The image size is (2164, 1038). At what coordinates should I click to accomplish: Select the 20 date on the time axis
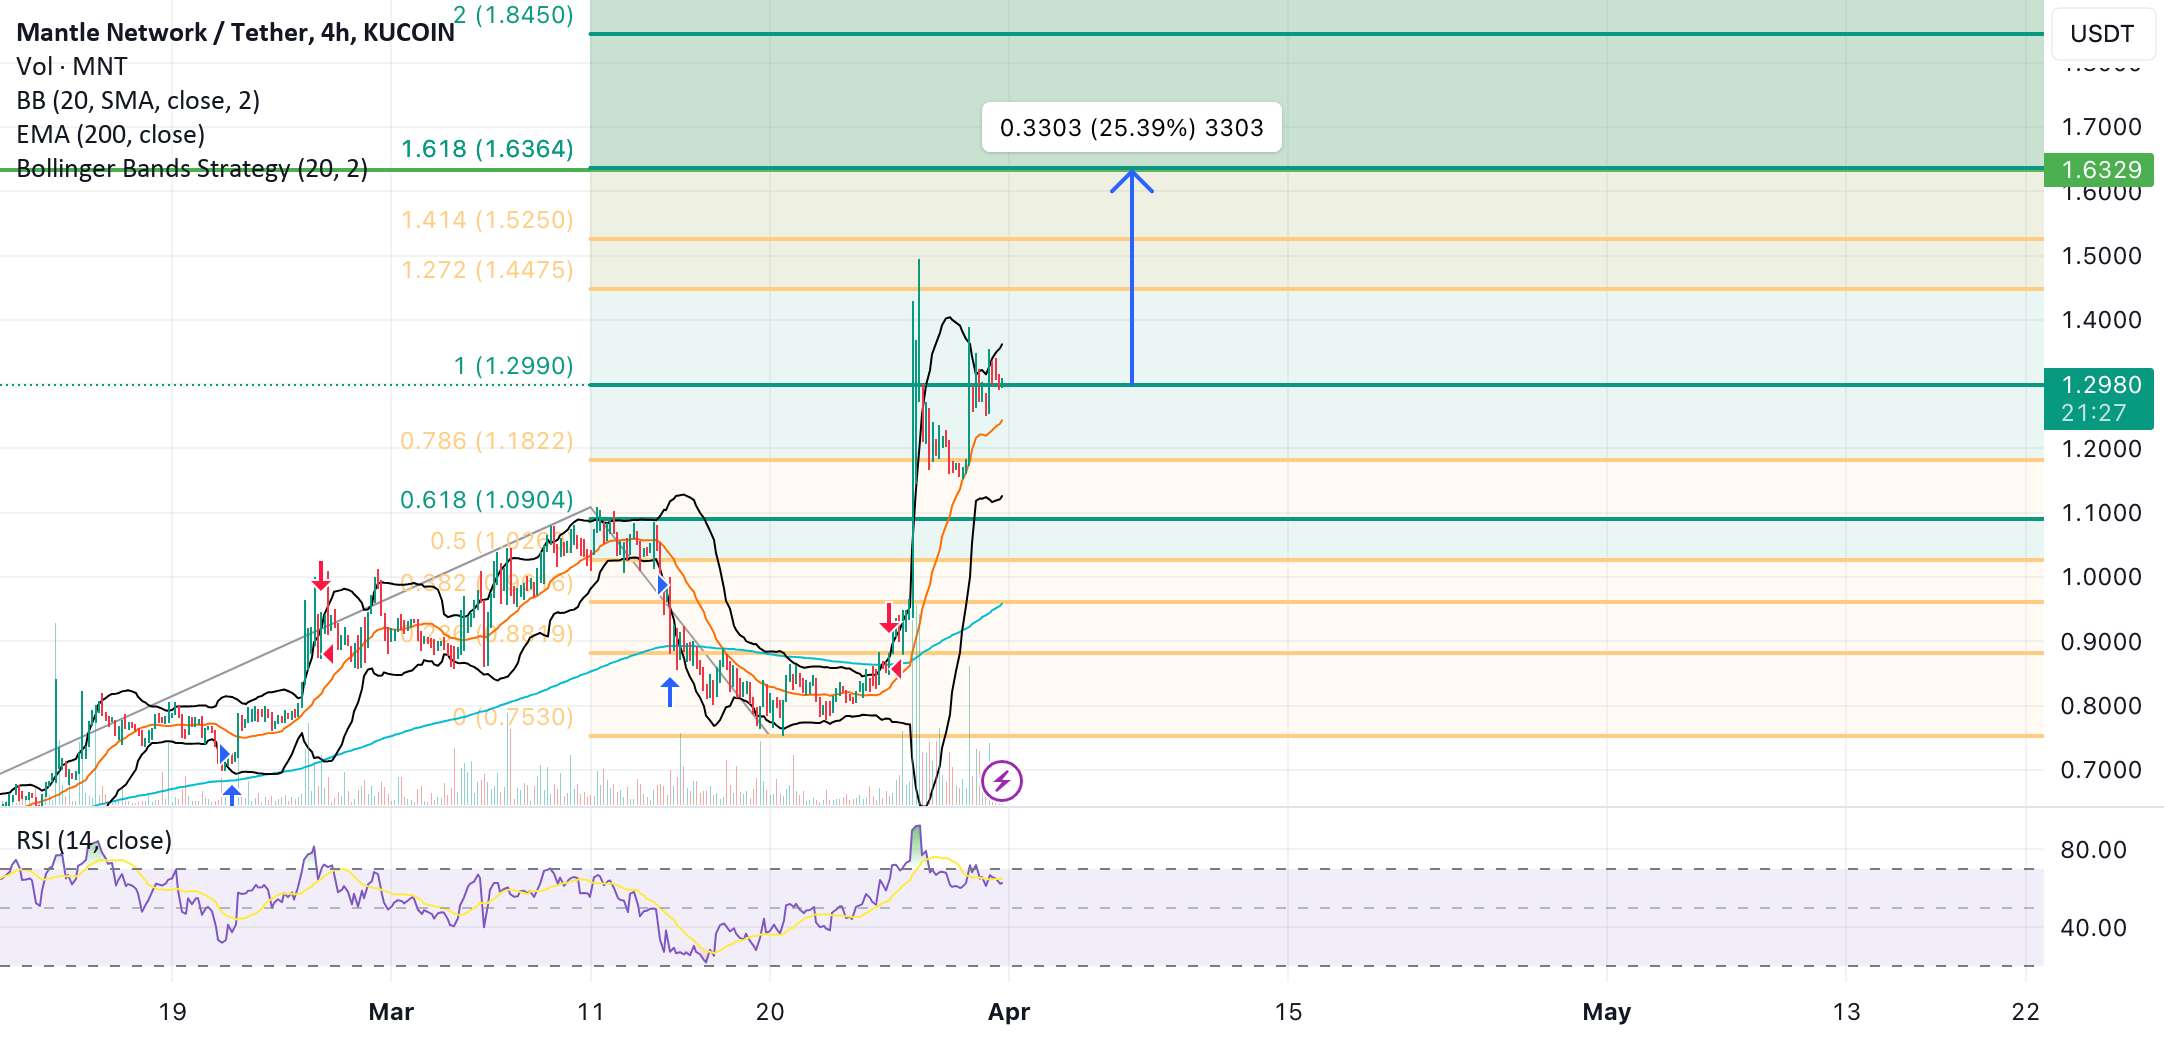[770, 1012]
